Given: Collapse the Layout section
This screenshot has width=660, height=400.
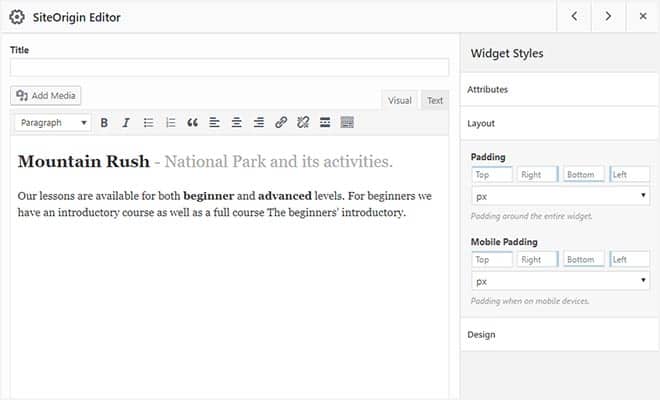Looking at the screenshot, I should pyautogui.click(x=559, y=123).
